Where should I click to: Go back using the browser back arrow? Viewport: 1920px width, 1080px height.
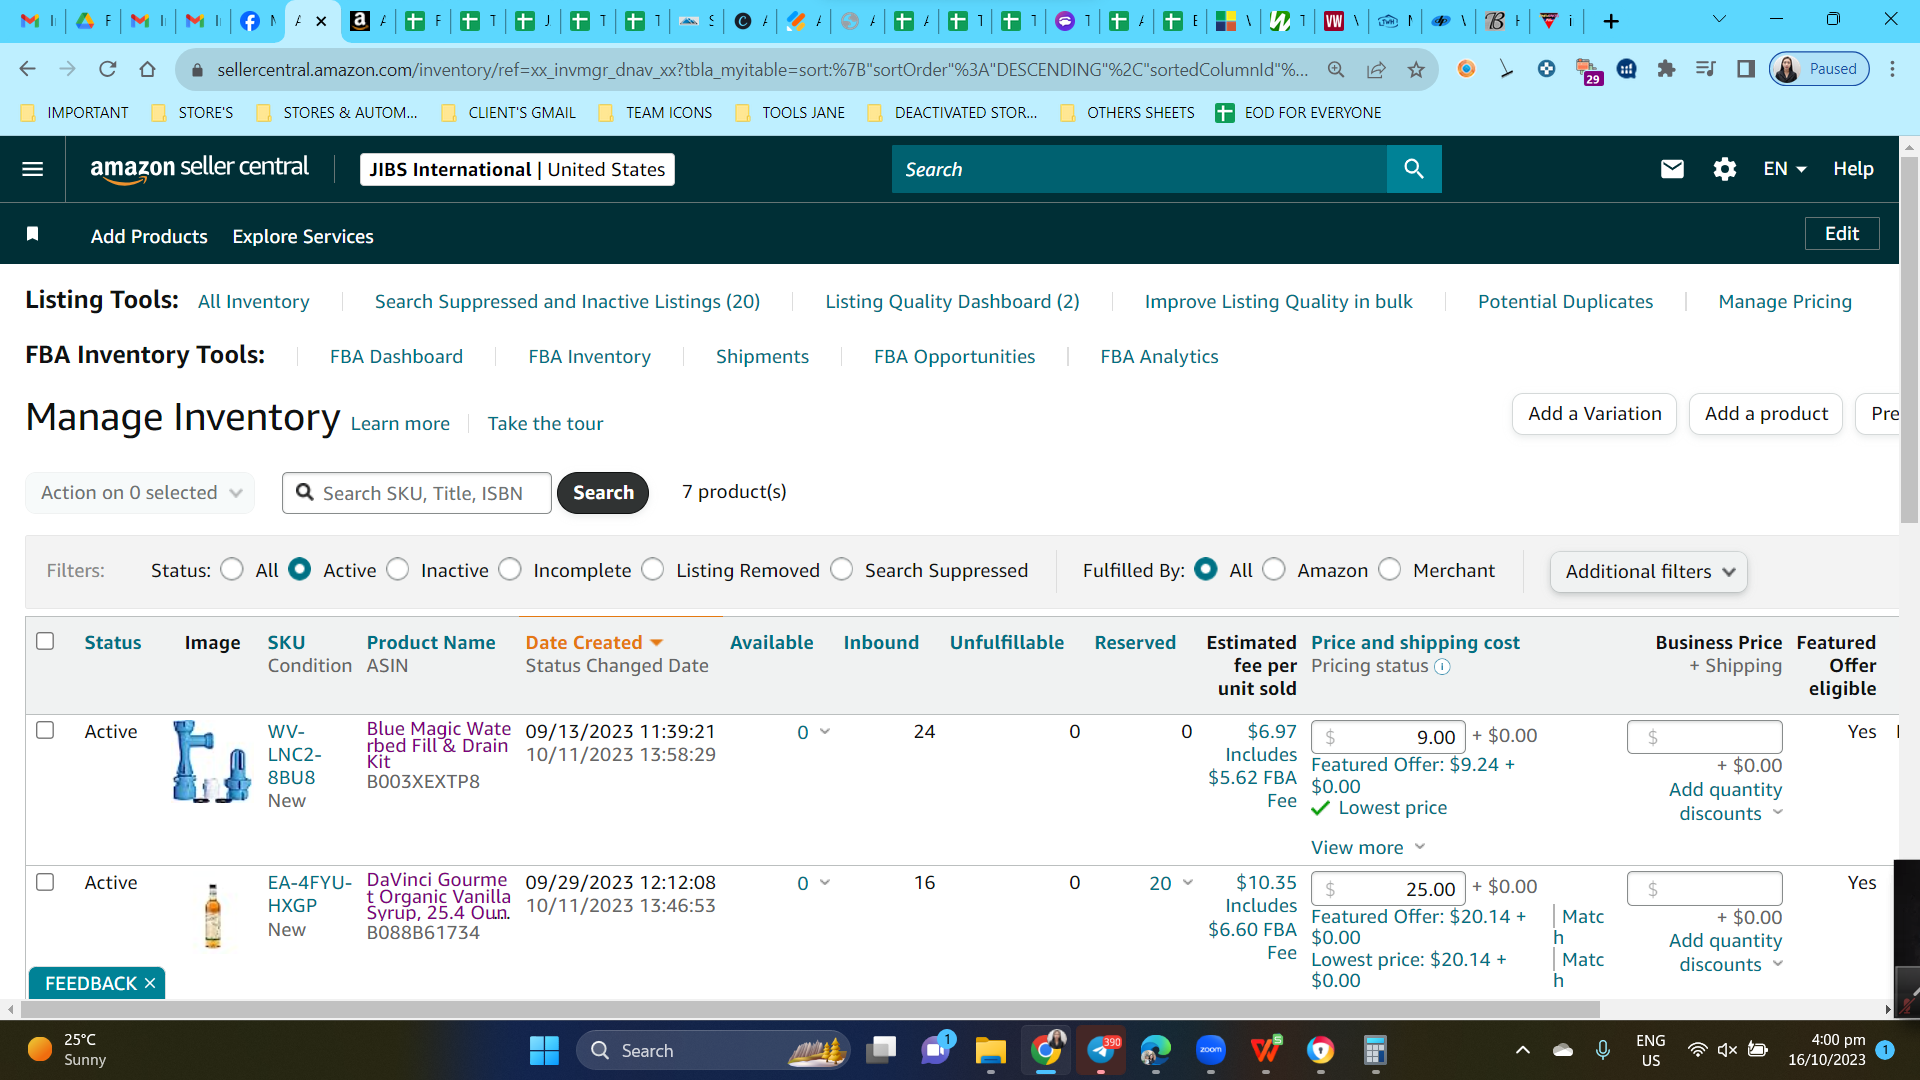tap(27, 69)
